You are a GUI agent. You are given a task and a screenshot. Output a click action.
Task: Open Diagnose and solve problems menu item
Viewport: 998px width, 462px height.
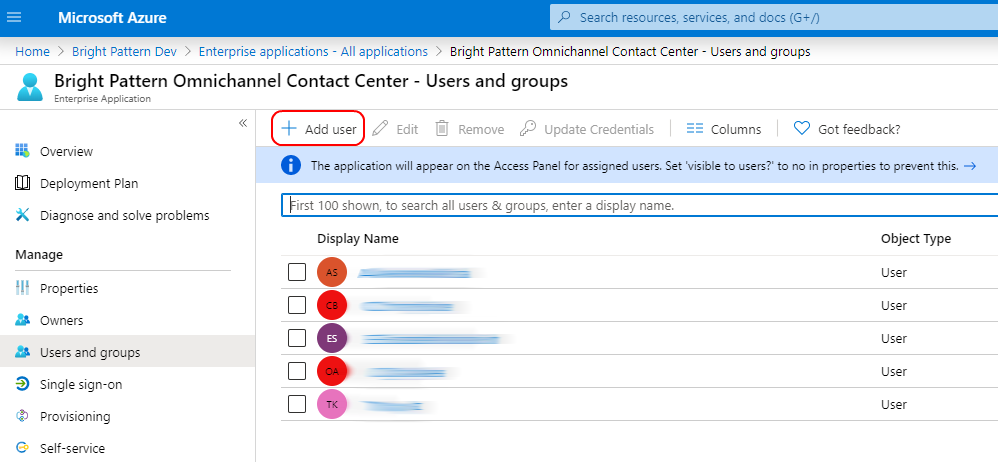pos(127,216)
